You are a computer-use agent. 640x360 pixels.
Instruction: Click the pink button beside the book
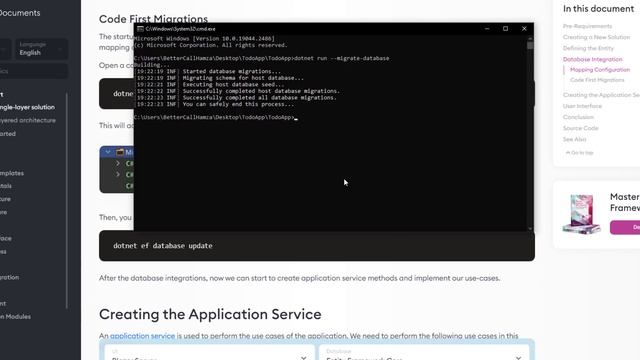(x=625, y=227)
